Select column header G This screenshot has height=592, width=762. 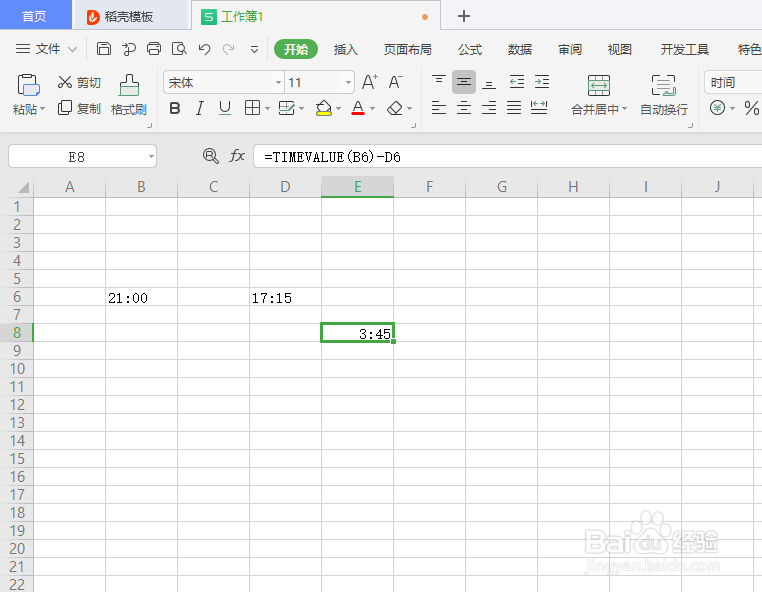coord(501,187)
